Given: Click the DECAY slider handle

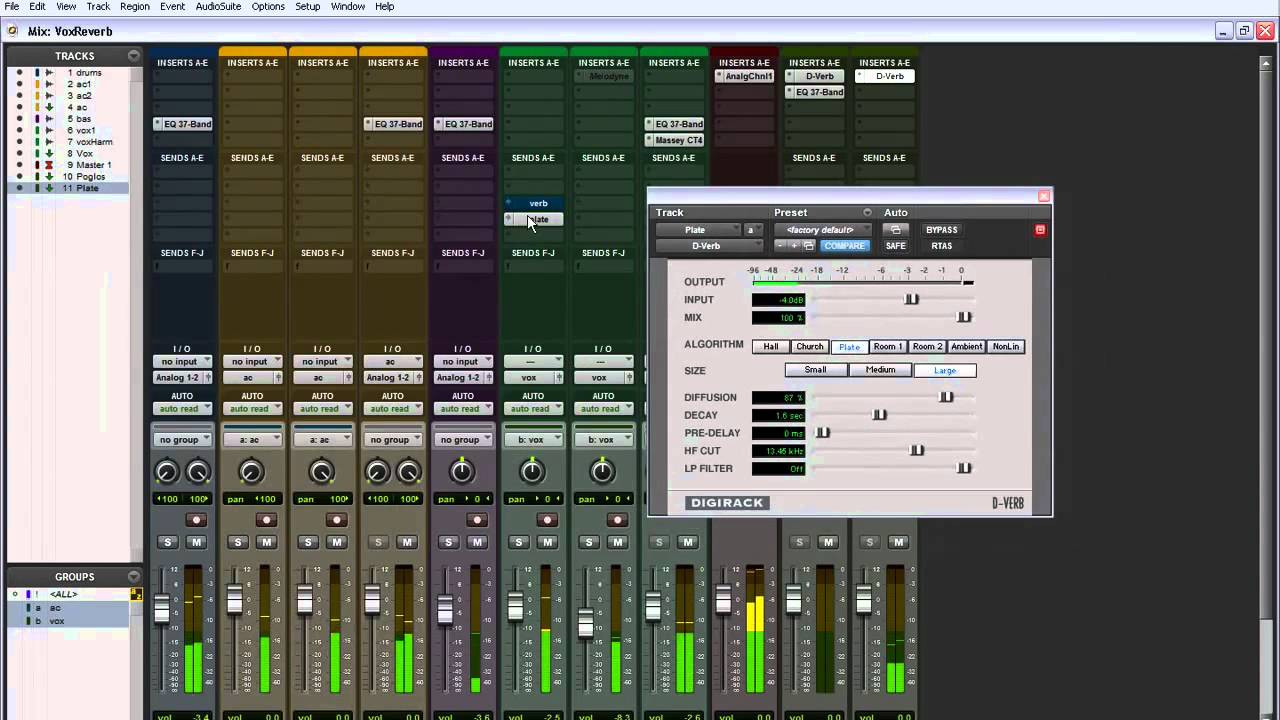Looking at the screenshot, I should tap(879, 415).
